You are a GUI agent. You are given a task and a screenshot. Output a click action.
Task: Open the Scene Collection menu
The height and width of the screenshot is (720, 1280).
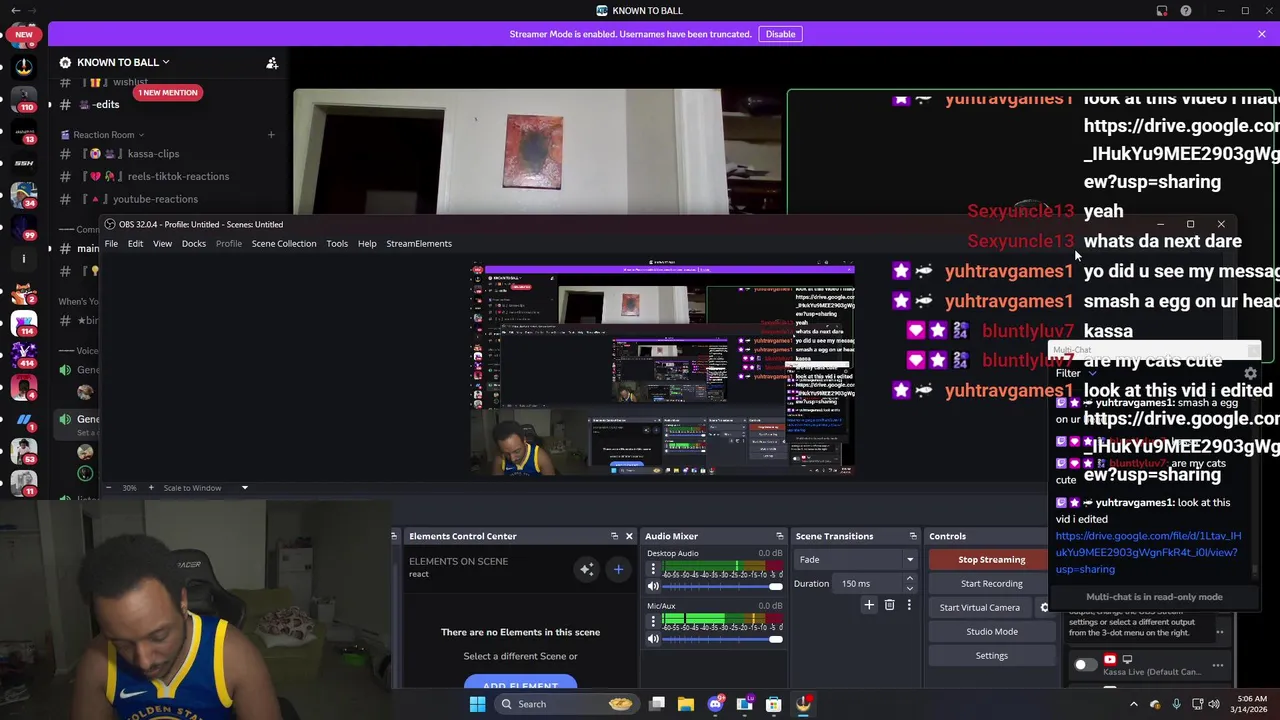point(284,243)
